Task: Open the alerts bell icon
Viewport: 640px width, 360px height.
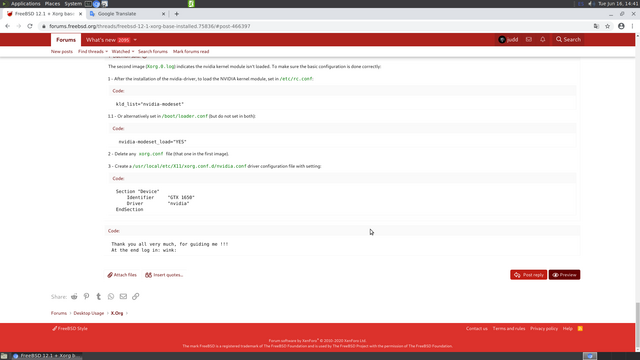Action: (542, 40)
